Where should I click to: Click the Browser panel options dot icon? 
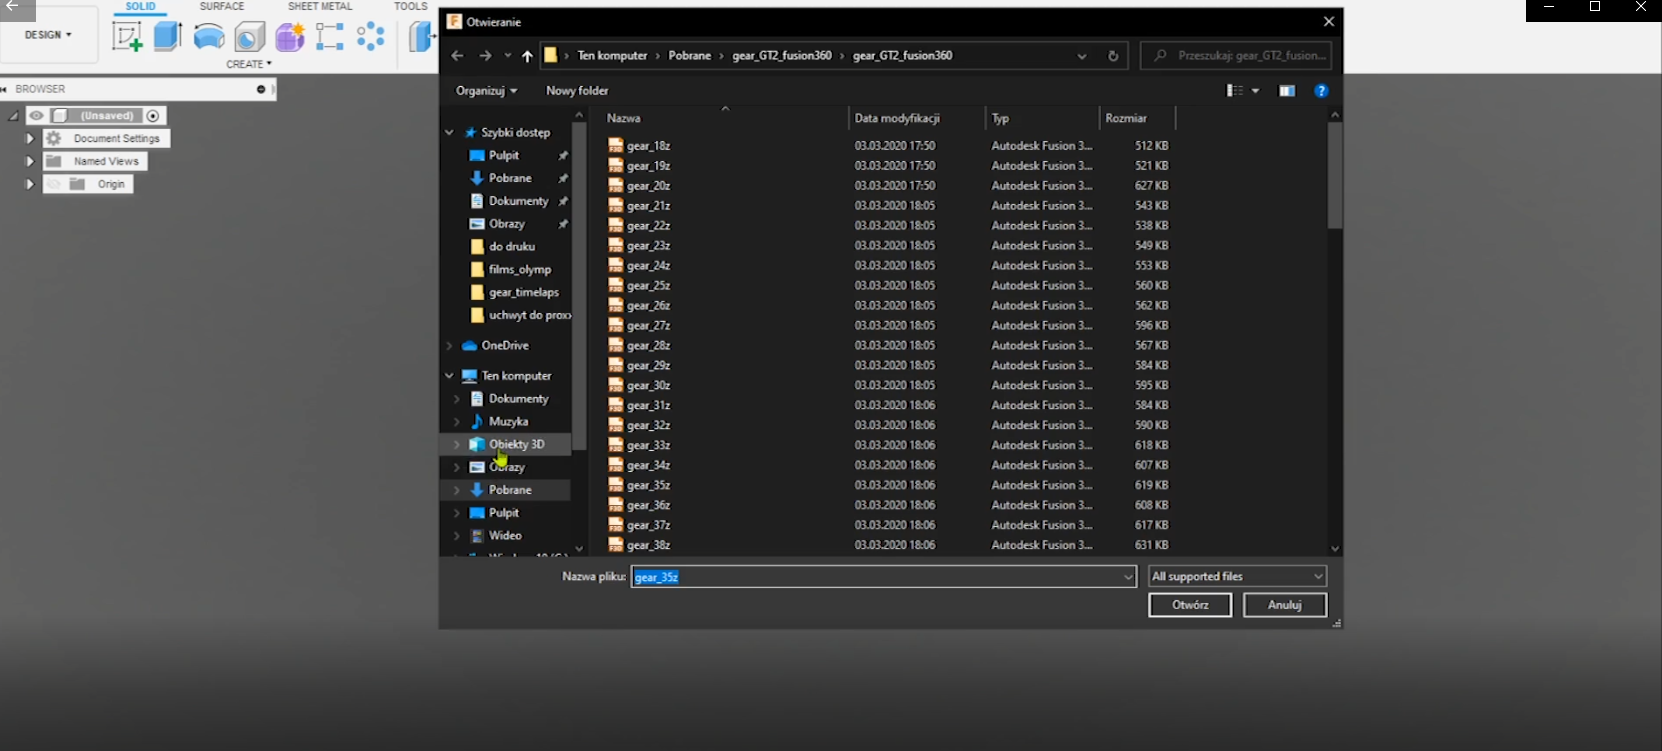[x=261, y=89]
